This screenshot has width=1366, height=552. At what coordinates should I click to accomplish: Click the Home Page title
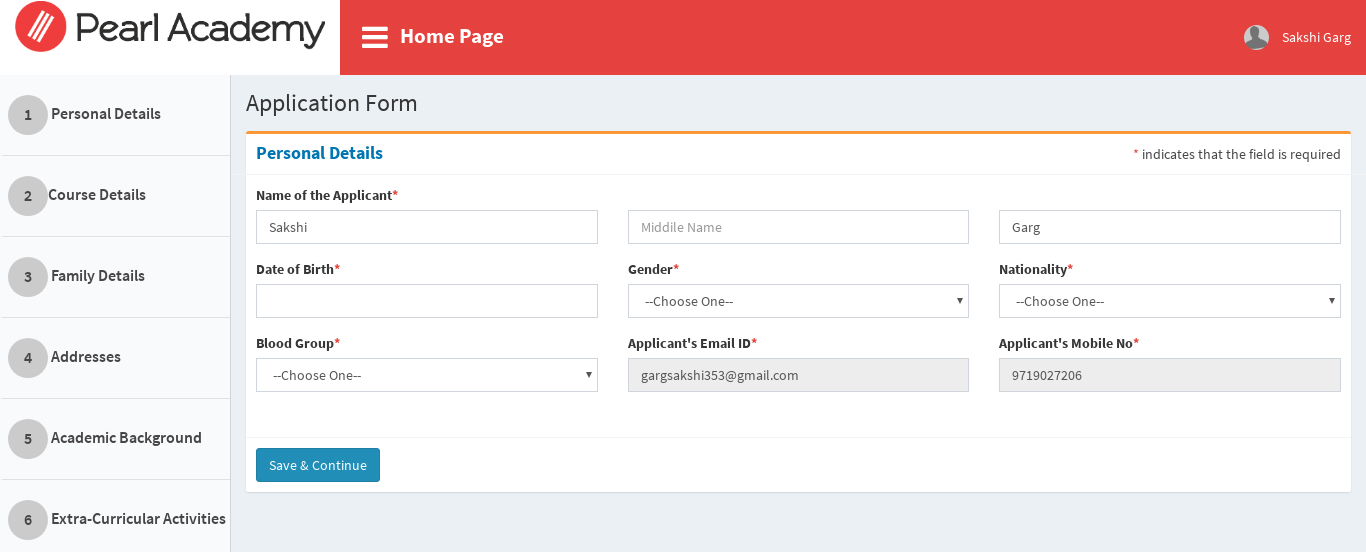451,37
